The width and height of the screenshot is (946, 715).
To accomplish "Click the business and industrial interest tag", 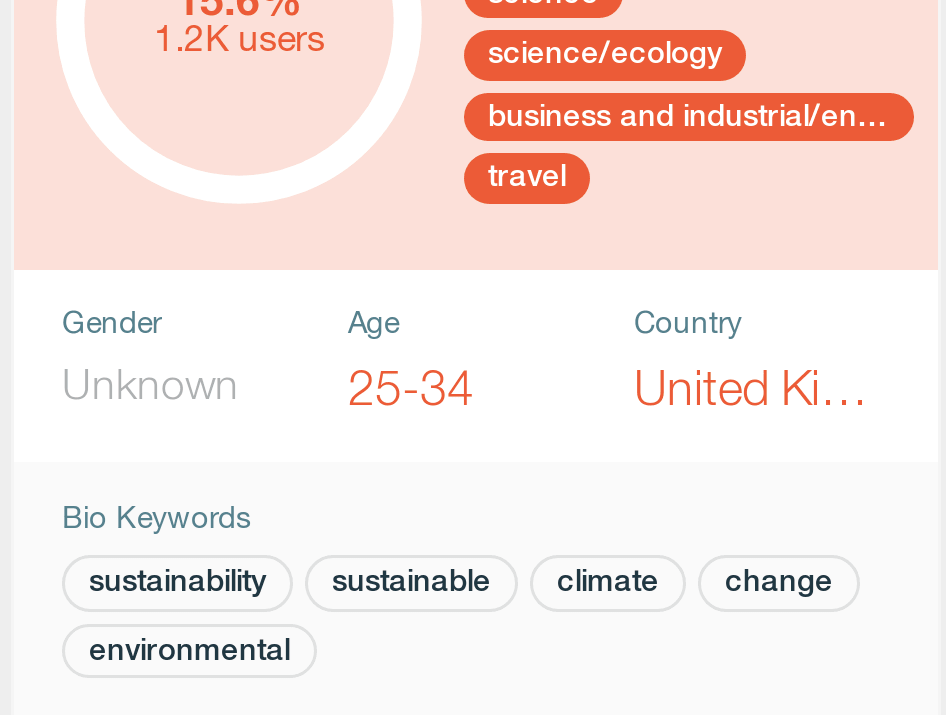I will click(688, 117).
